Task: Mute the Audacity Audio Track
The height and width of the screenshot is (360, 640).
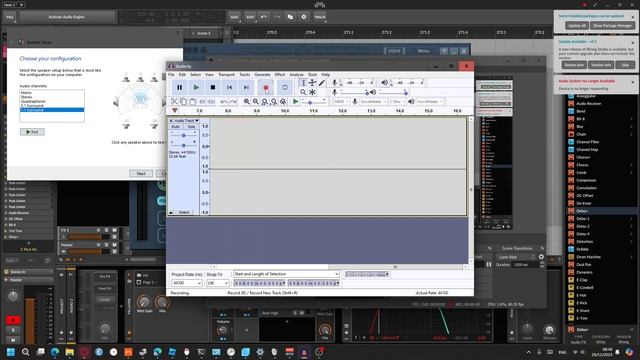Action: click(176, 127)
